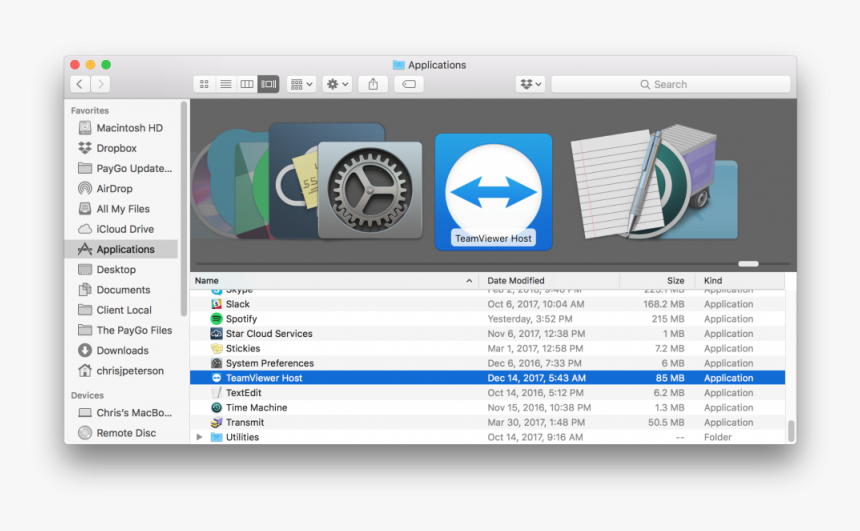
Task: Sort by the Size column header
Action: (658, 280)
